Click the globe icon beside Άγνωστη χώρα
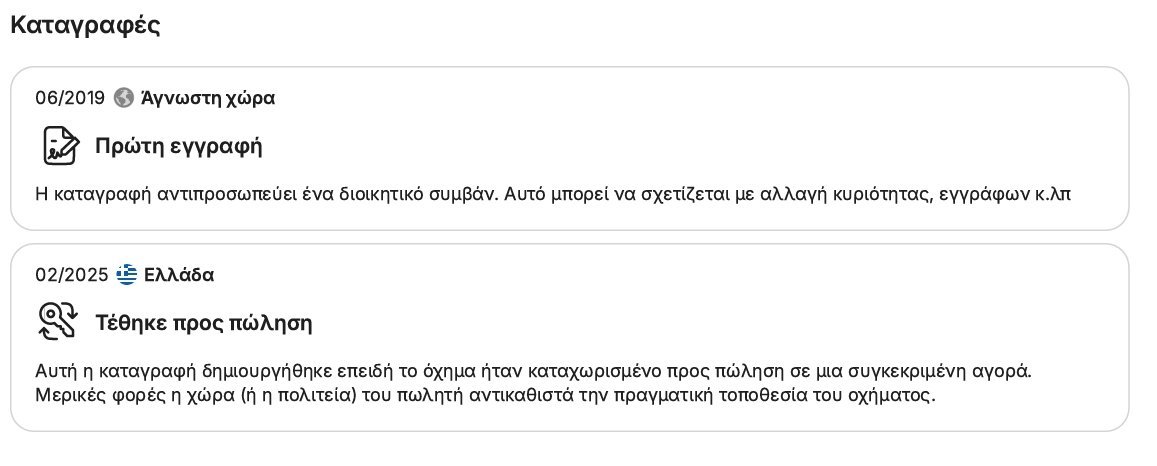 124,98
